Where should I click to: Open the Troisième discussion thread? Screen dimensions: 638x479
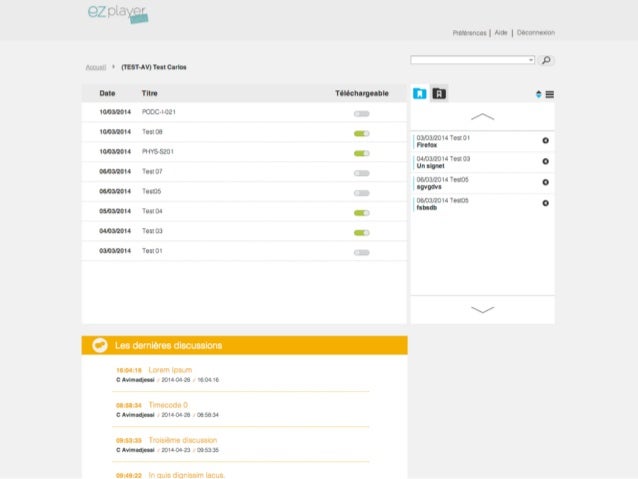pos(183,440)
